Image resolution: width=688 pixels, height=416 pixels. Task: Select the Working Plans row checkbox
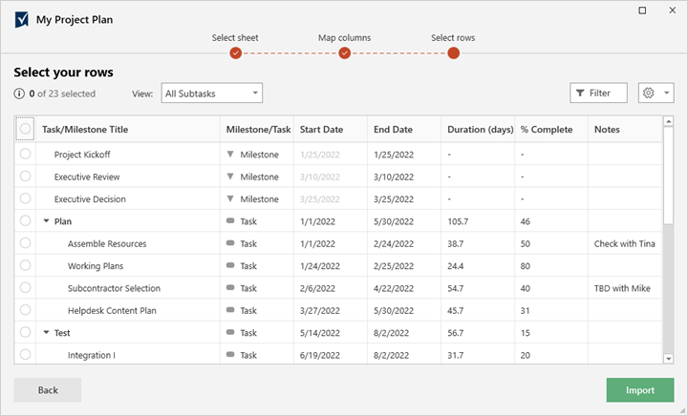25,265
